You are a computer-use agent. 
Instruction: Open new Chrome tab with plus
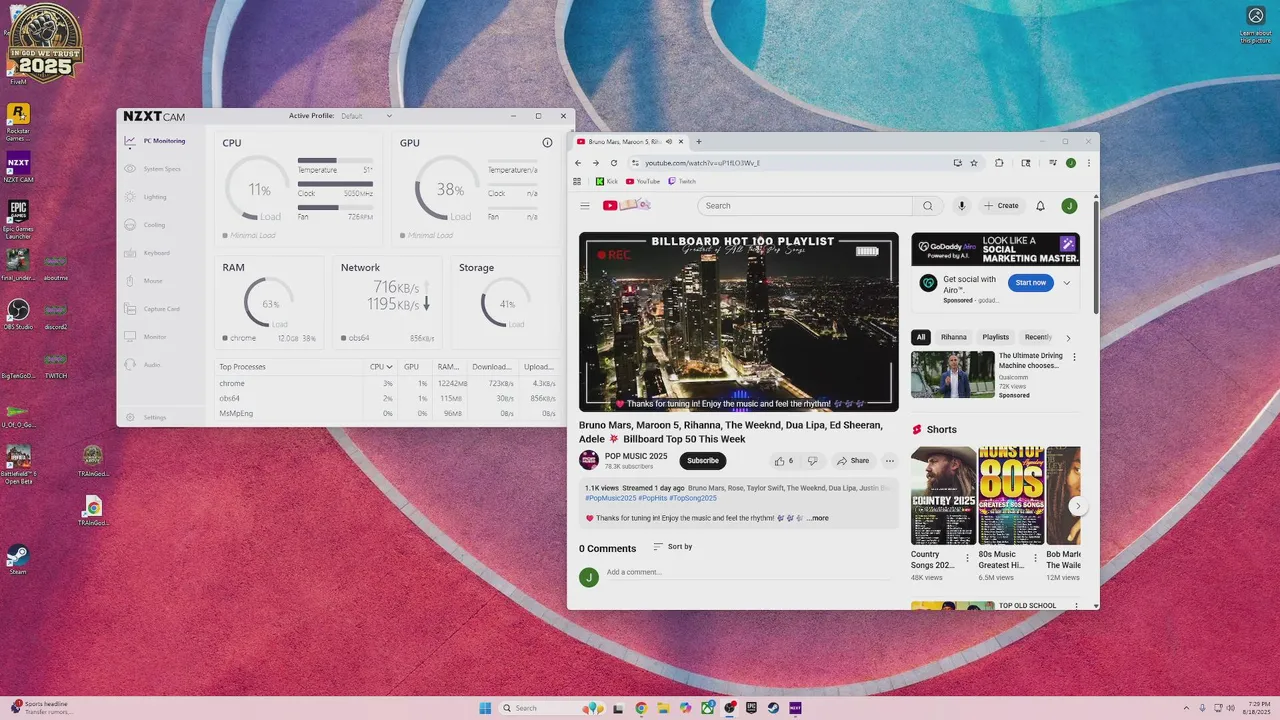click(x=698, y=142)
